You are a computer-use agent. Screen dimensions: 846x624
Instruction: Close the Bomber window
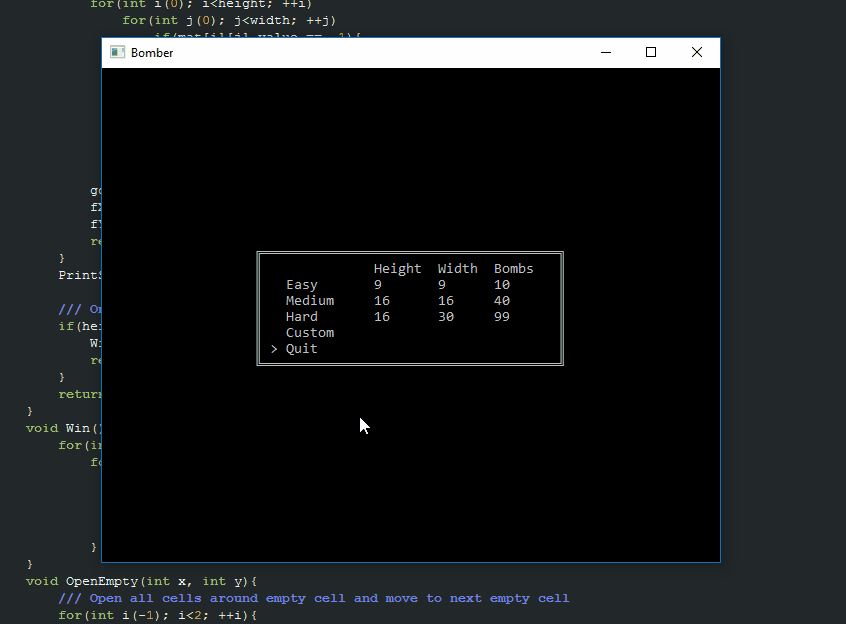[697, 52]
